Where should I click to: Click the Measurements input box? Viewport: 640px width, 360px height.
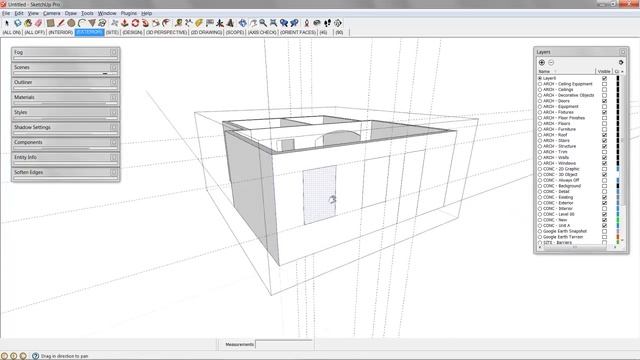pos(284,344)
